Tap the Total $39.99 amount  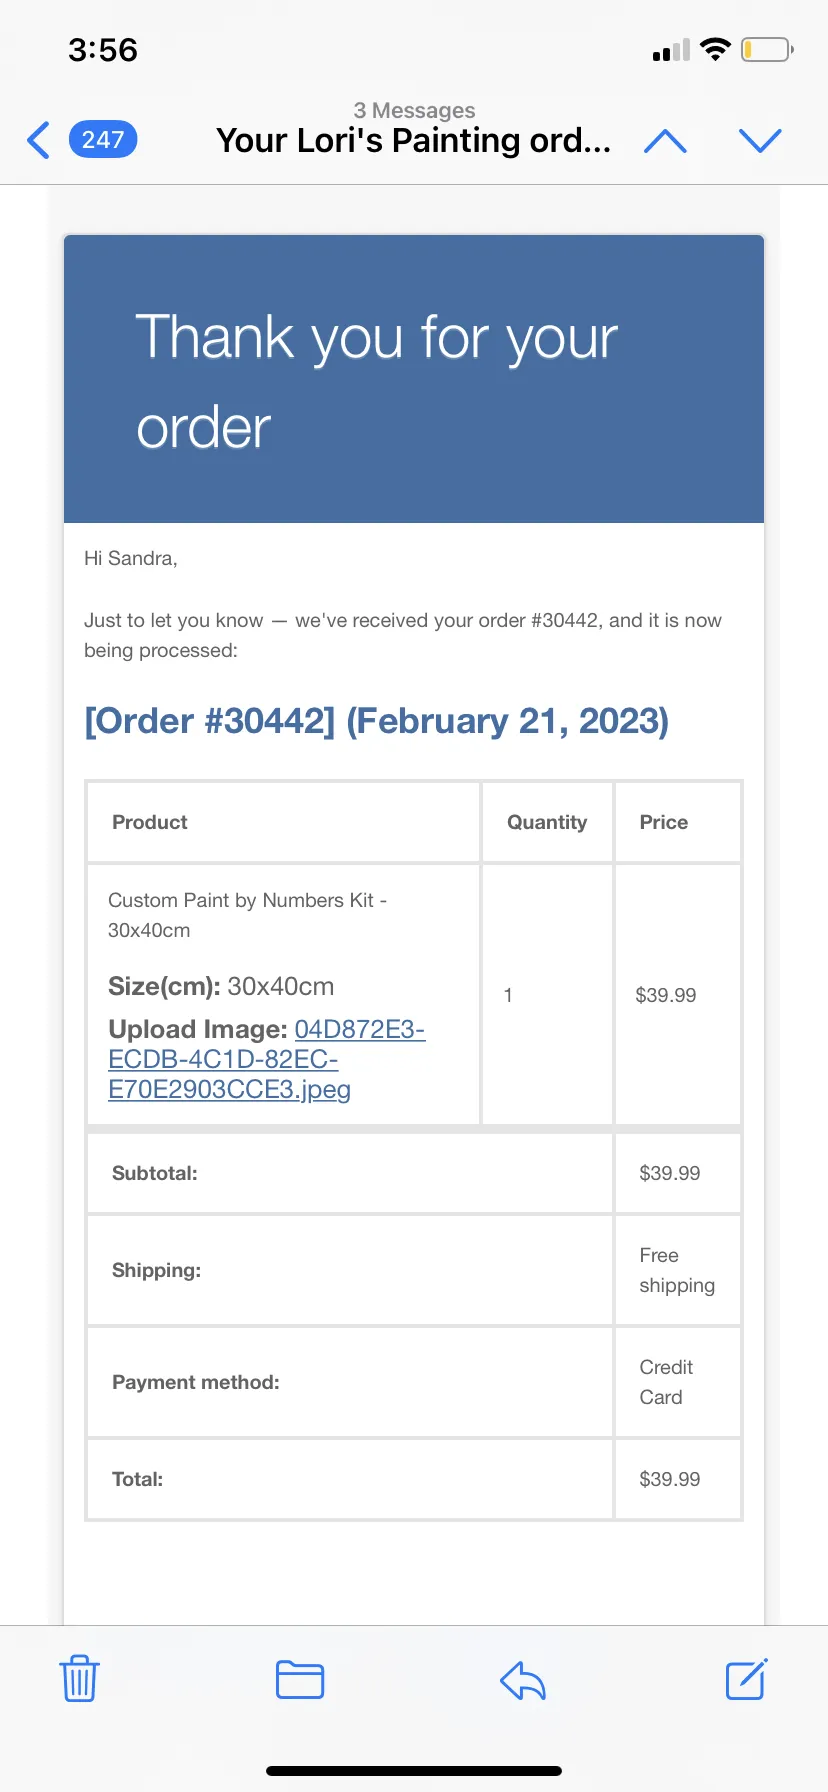coord(670,1479)
